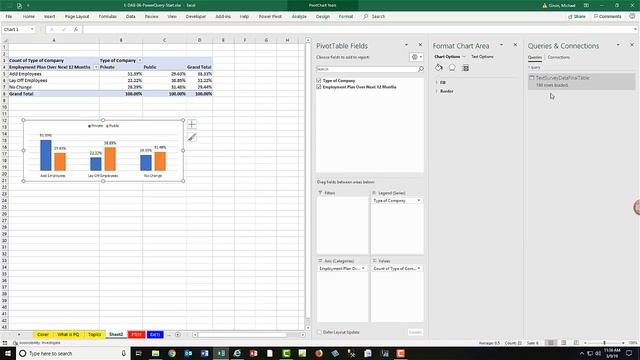Switch to the Cover sheet tab
The height and width of the screenshot is (360, 640).
43,335
